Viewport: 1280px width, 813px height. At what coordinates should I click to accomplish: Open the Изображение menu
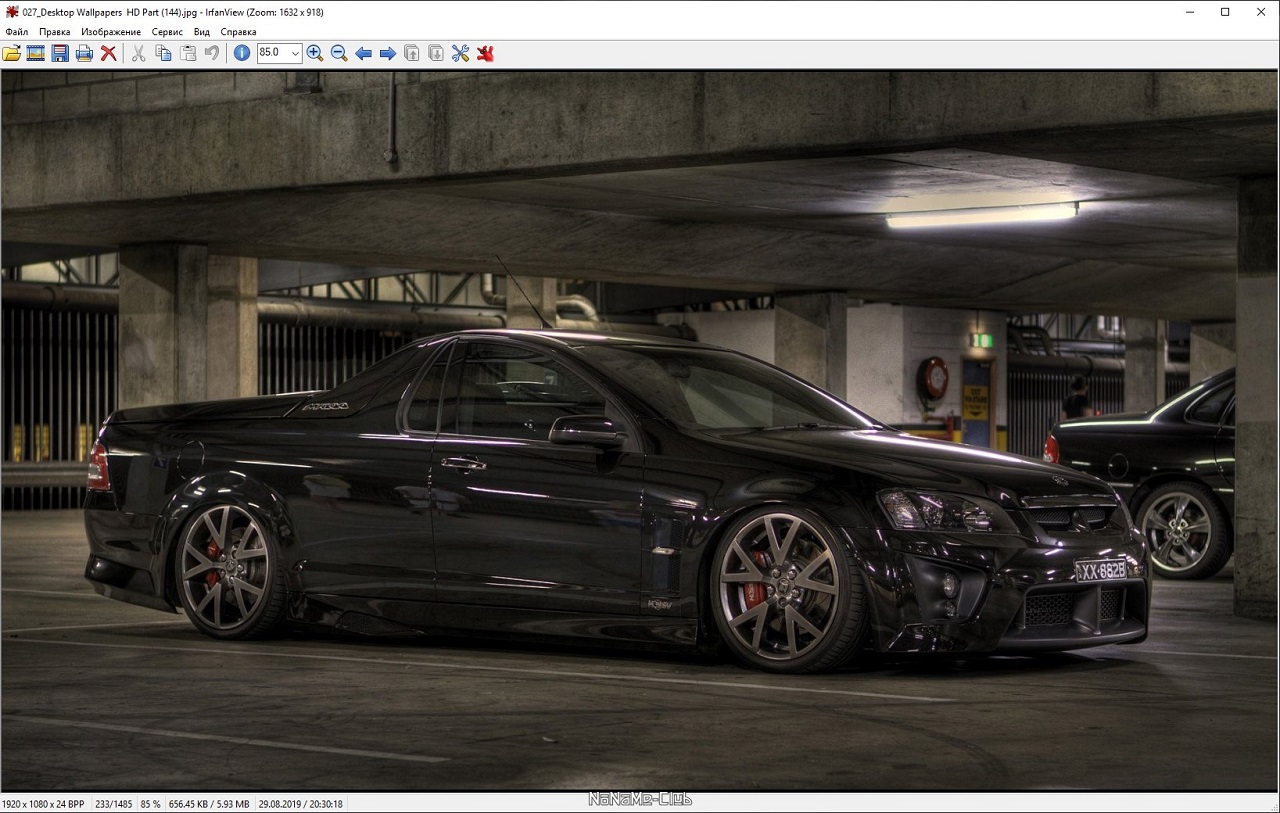tap(111, 32)
